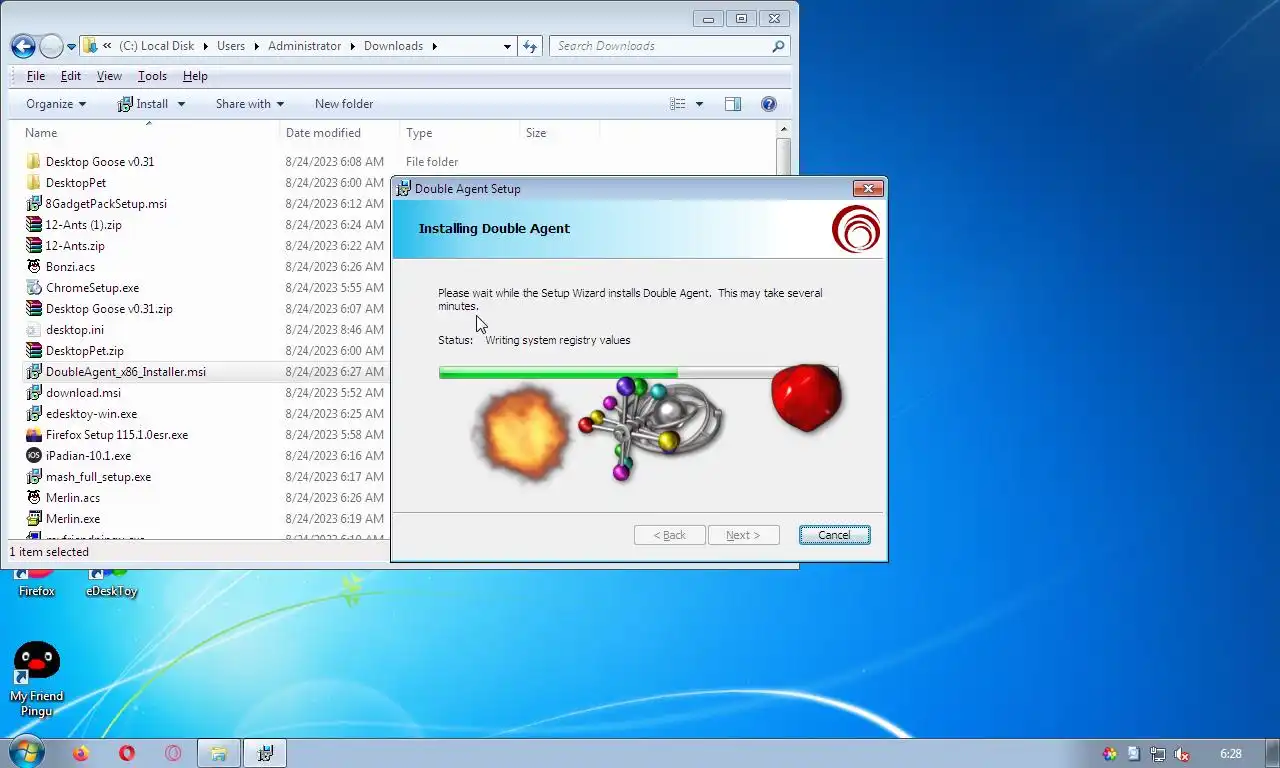Click the DoubleAgent_x86_Installer.msi file icon
The height and width of the screenshot is (768, 1280).
(x=33, y=371)
